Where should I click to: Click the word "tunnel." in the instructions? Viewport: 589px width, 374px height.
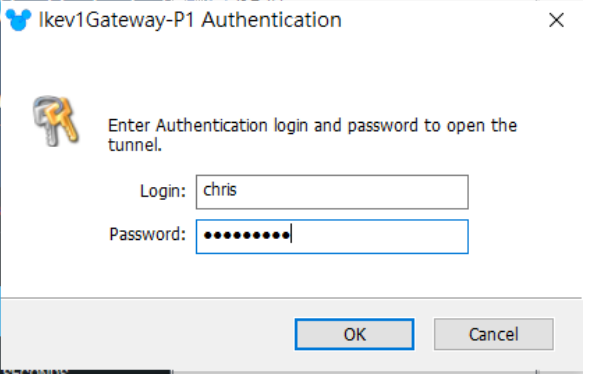coord(135,145)
